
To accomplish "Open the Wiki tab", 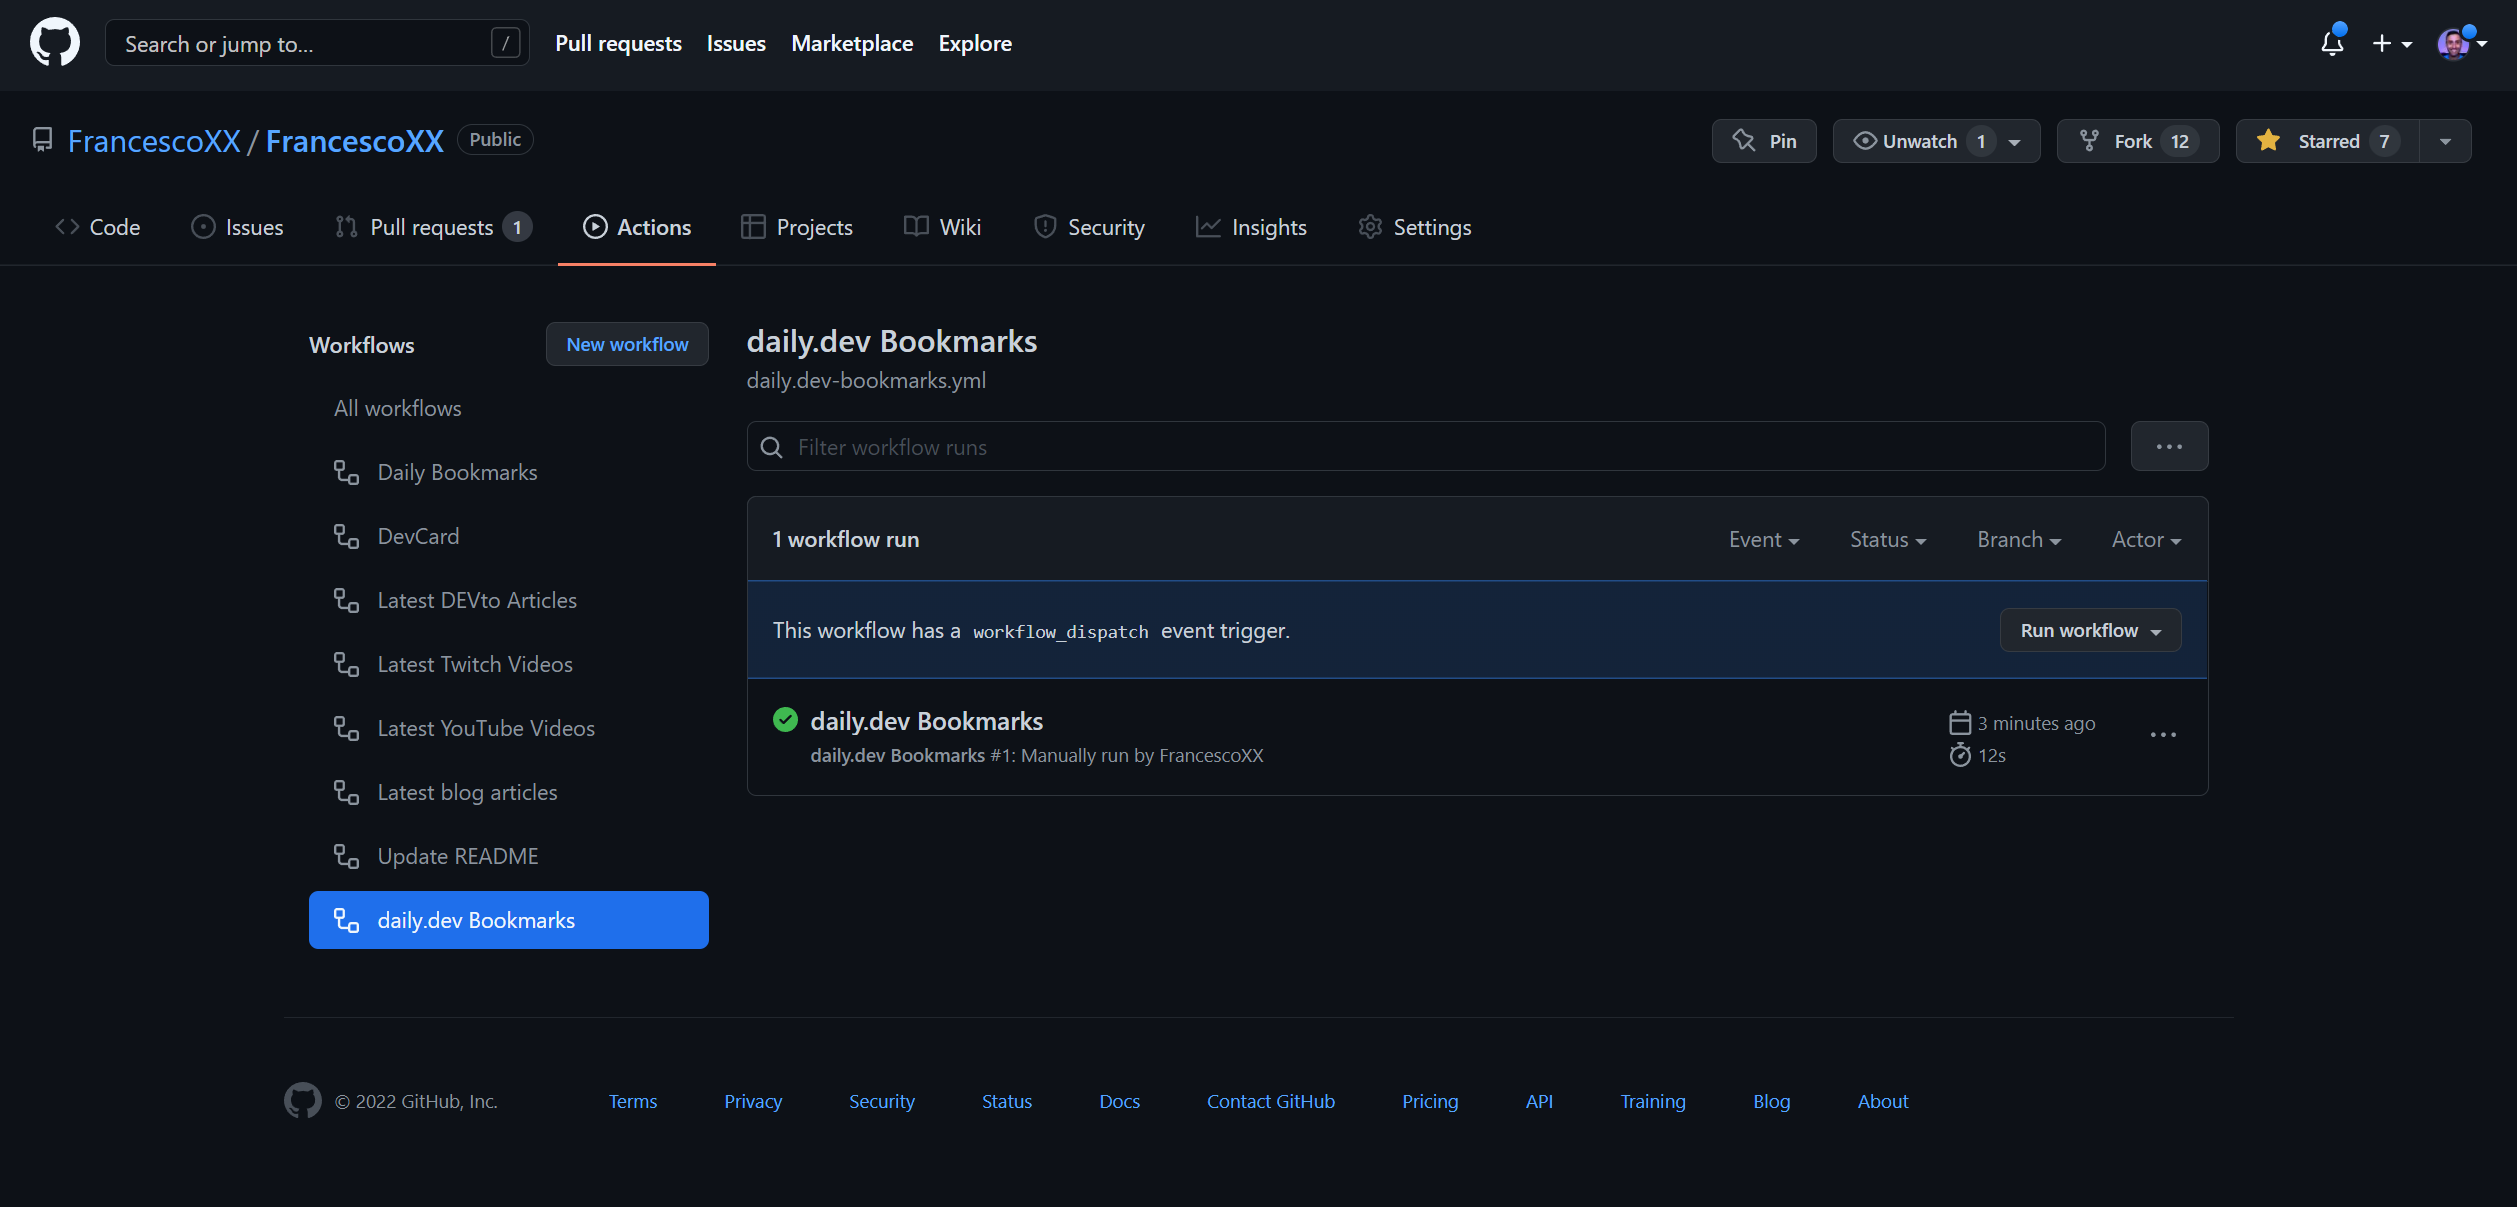I will pos(943,227).
